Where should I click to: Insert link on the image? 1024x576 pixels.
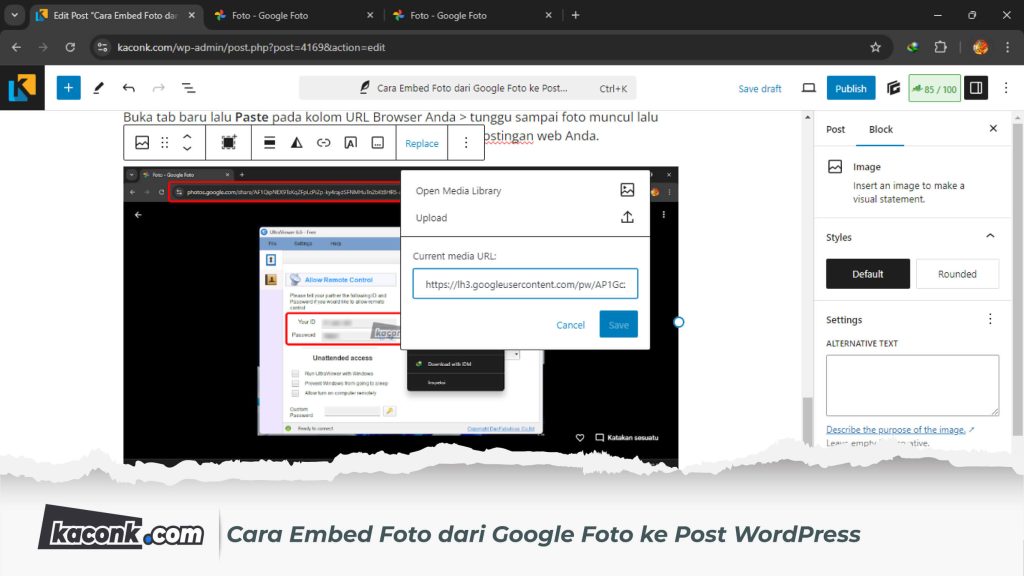(x=323, y=142)
